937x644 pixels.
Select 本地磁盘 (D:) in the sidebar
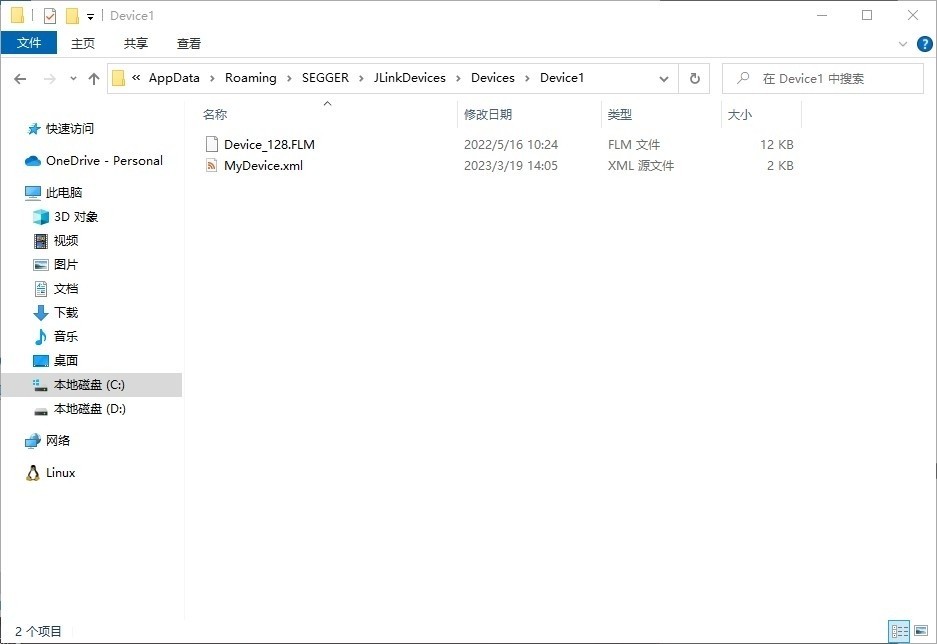point(89,409)
